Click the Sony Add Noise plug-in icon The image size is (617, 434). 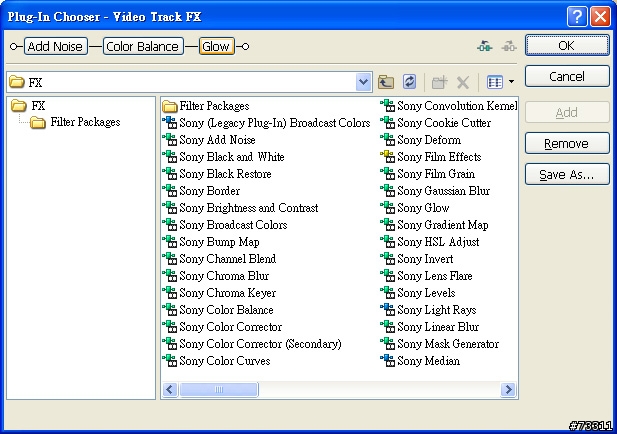tap(170, 140)
